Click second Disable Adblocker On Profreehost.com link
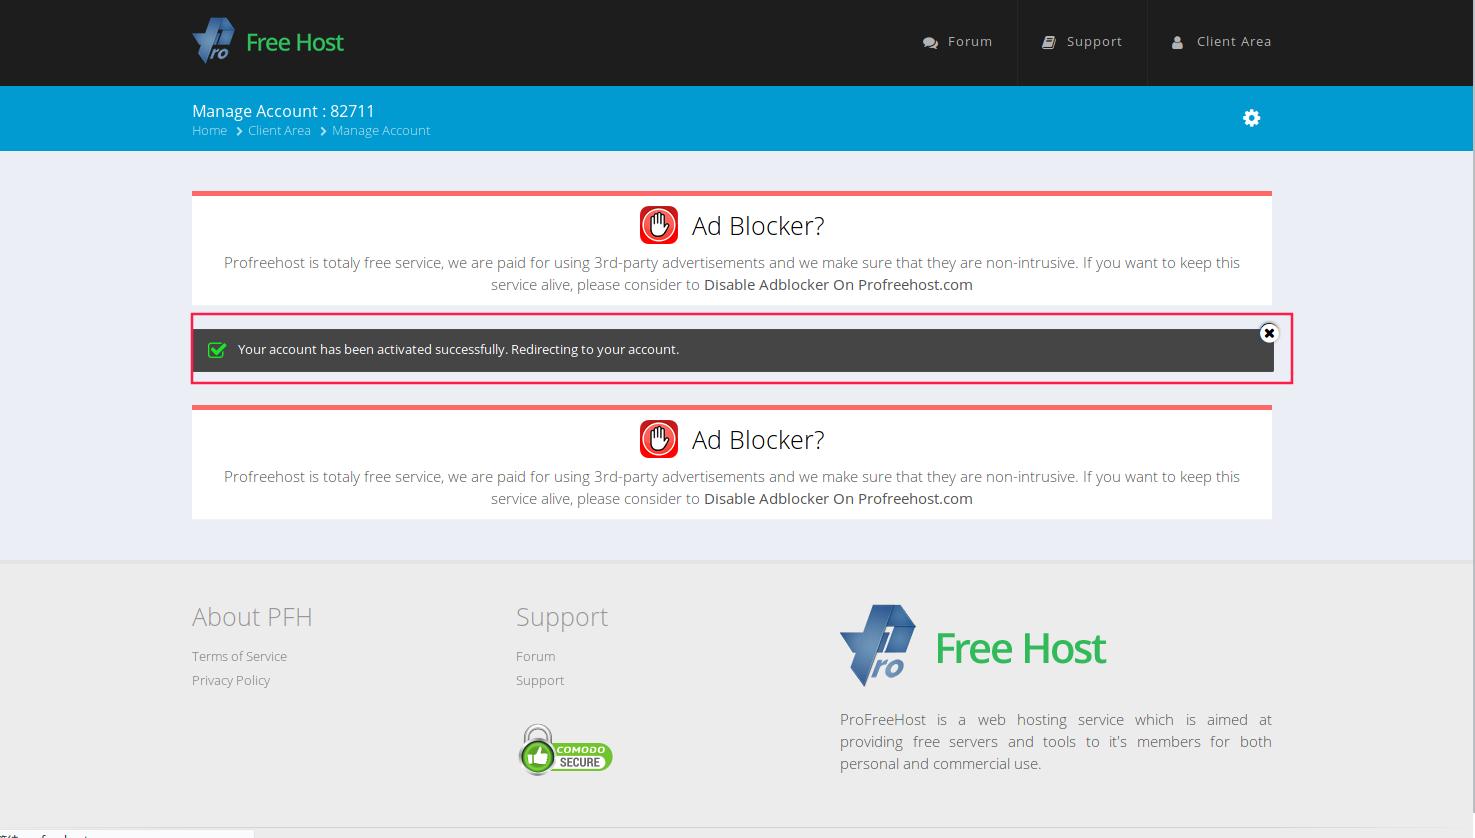This screenshot has width=1475, height=838. [x=838, y=499]
